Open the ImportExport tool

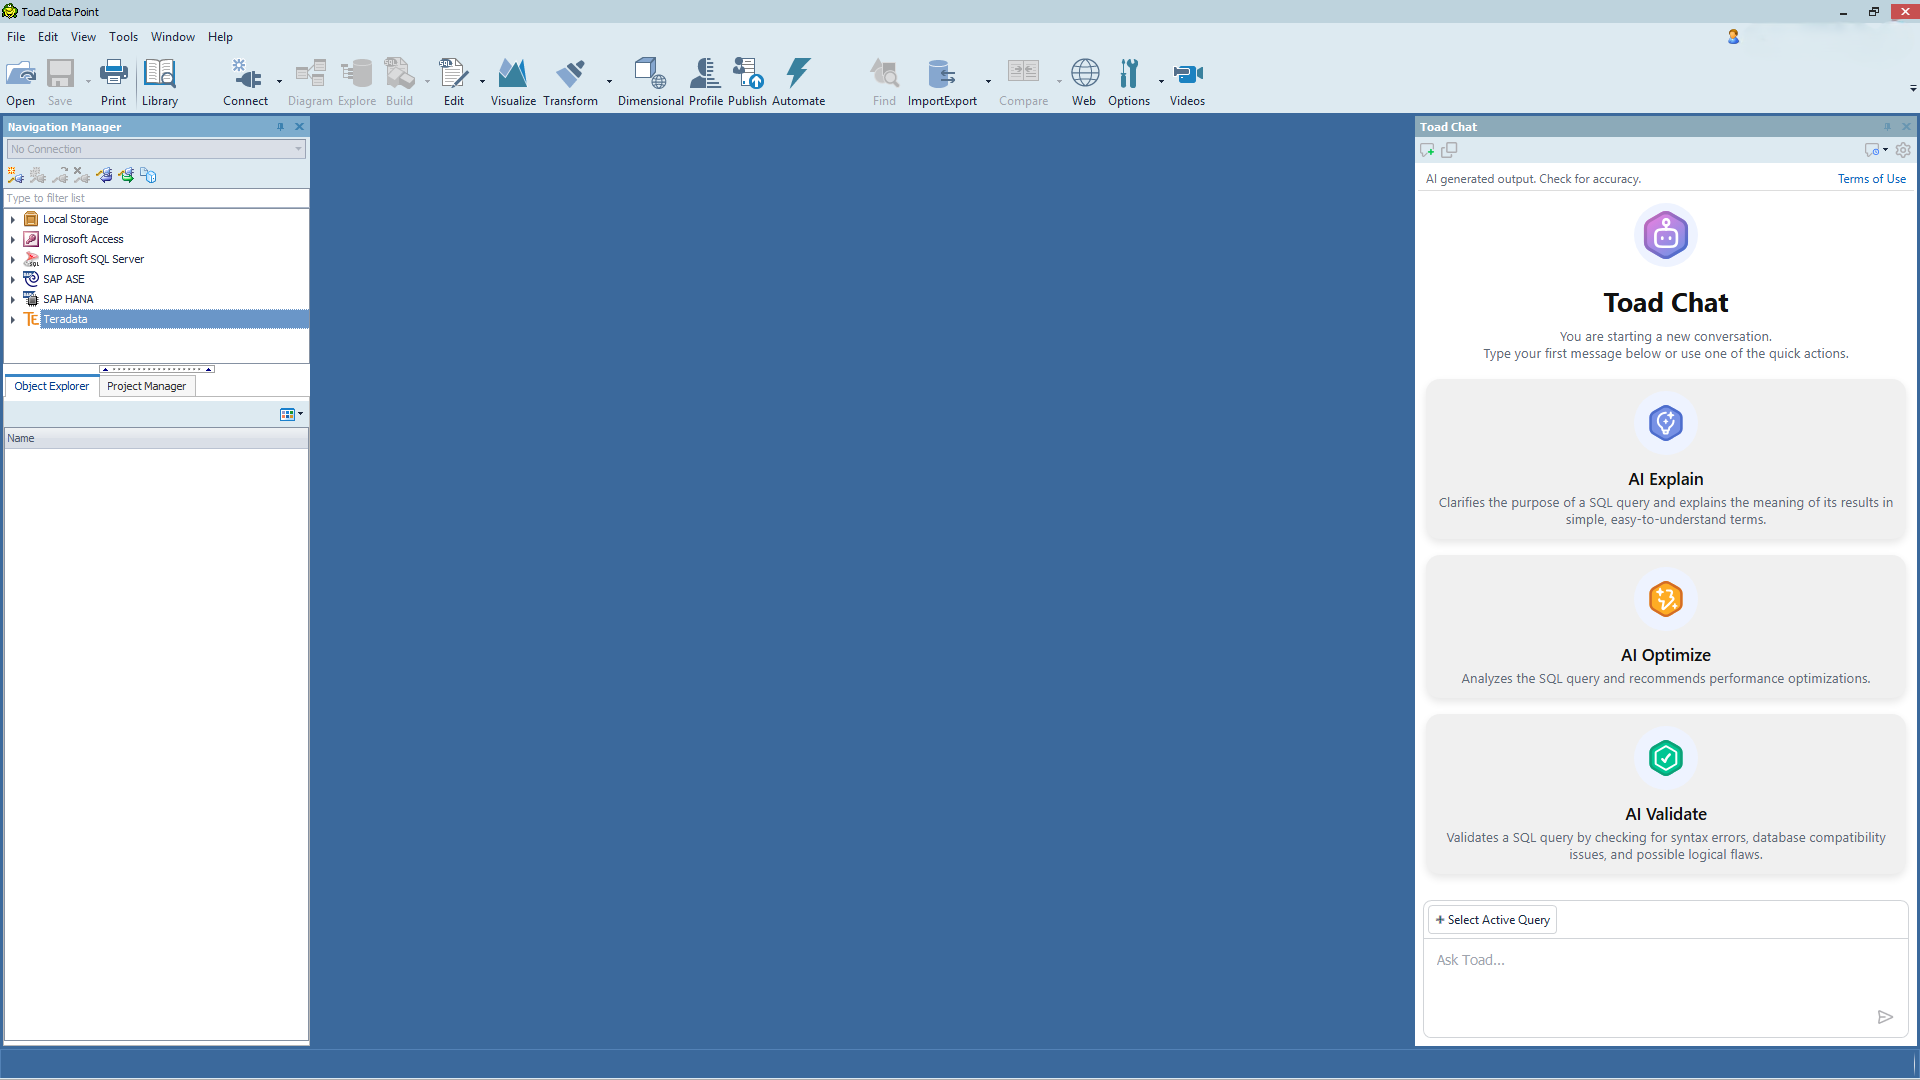[x=942, y=82]
